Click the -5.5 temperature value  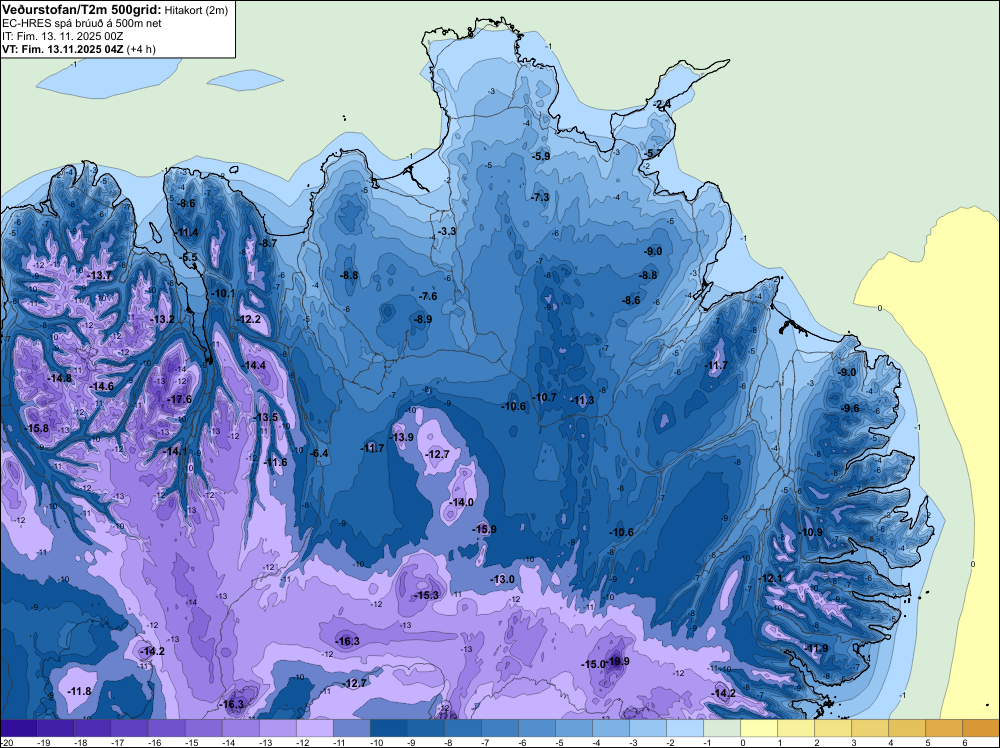point(190,258)
